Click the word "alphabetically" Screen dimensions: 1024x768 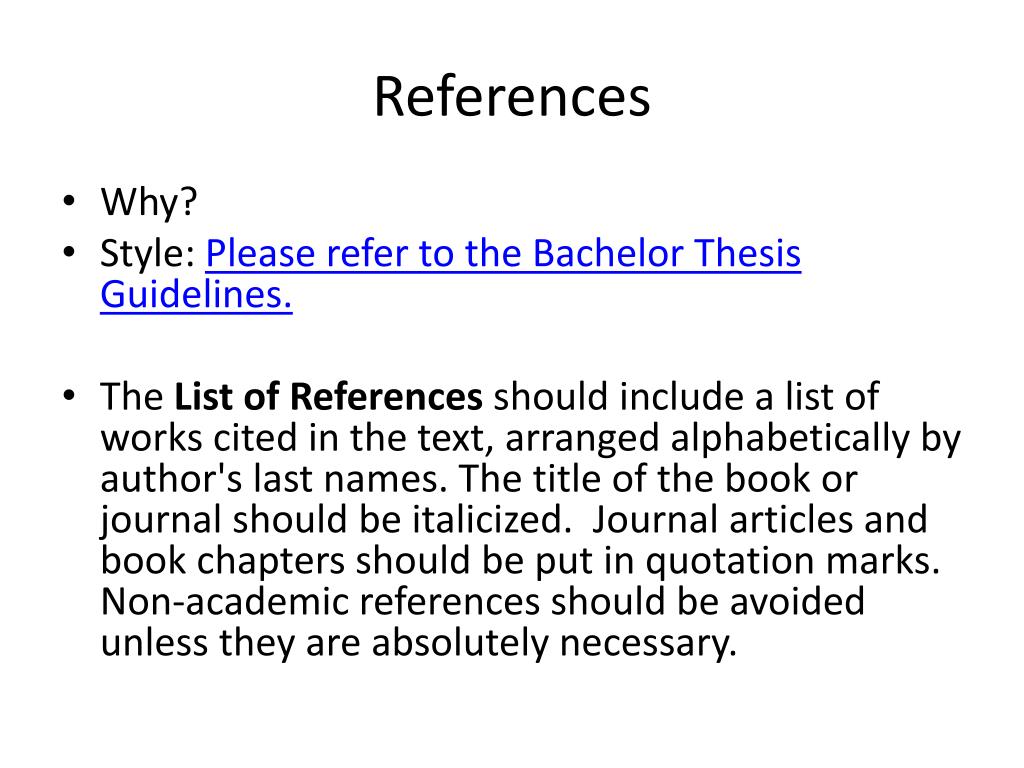pos(790,439)
